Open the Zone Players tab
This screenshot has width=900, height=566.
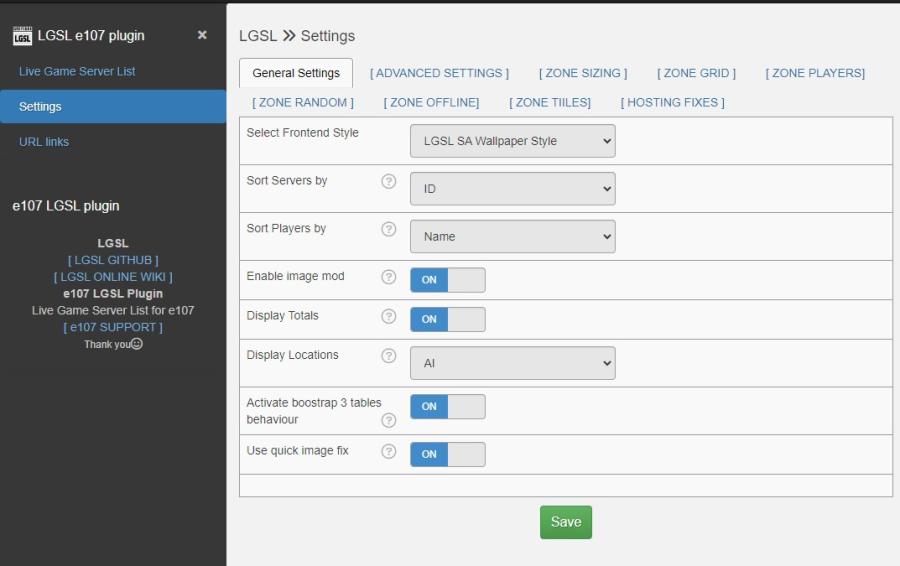815,73
